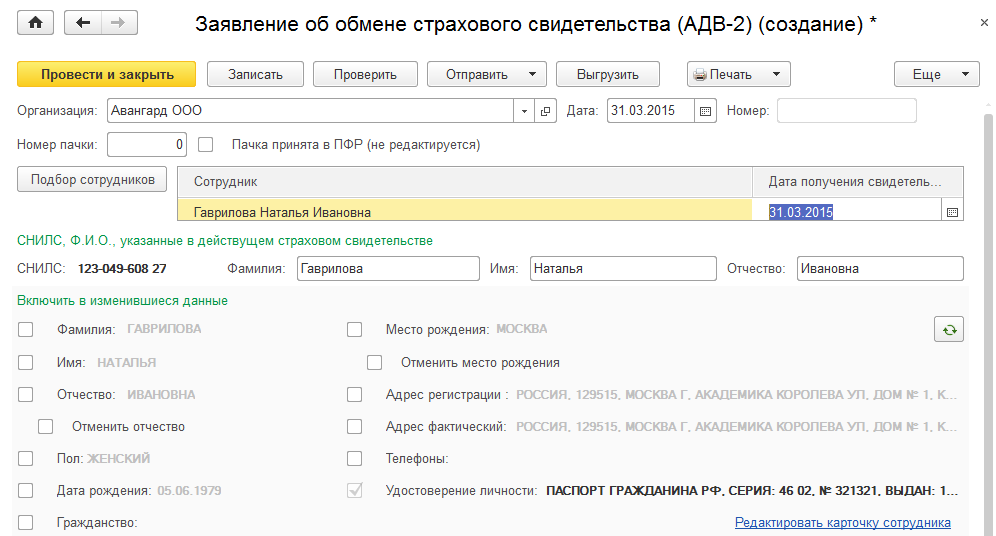Click the Подбор сотрудников button

(93, 180)
